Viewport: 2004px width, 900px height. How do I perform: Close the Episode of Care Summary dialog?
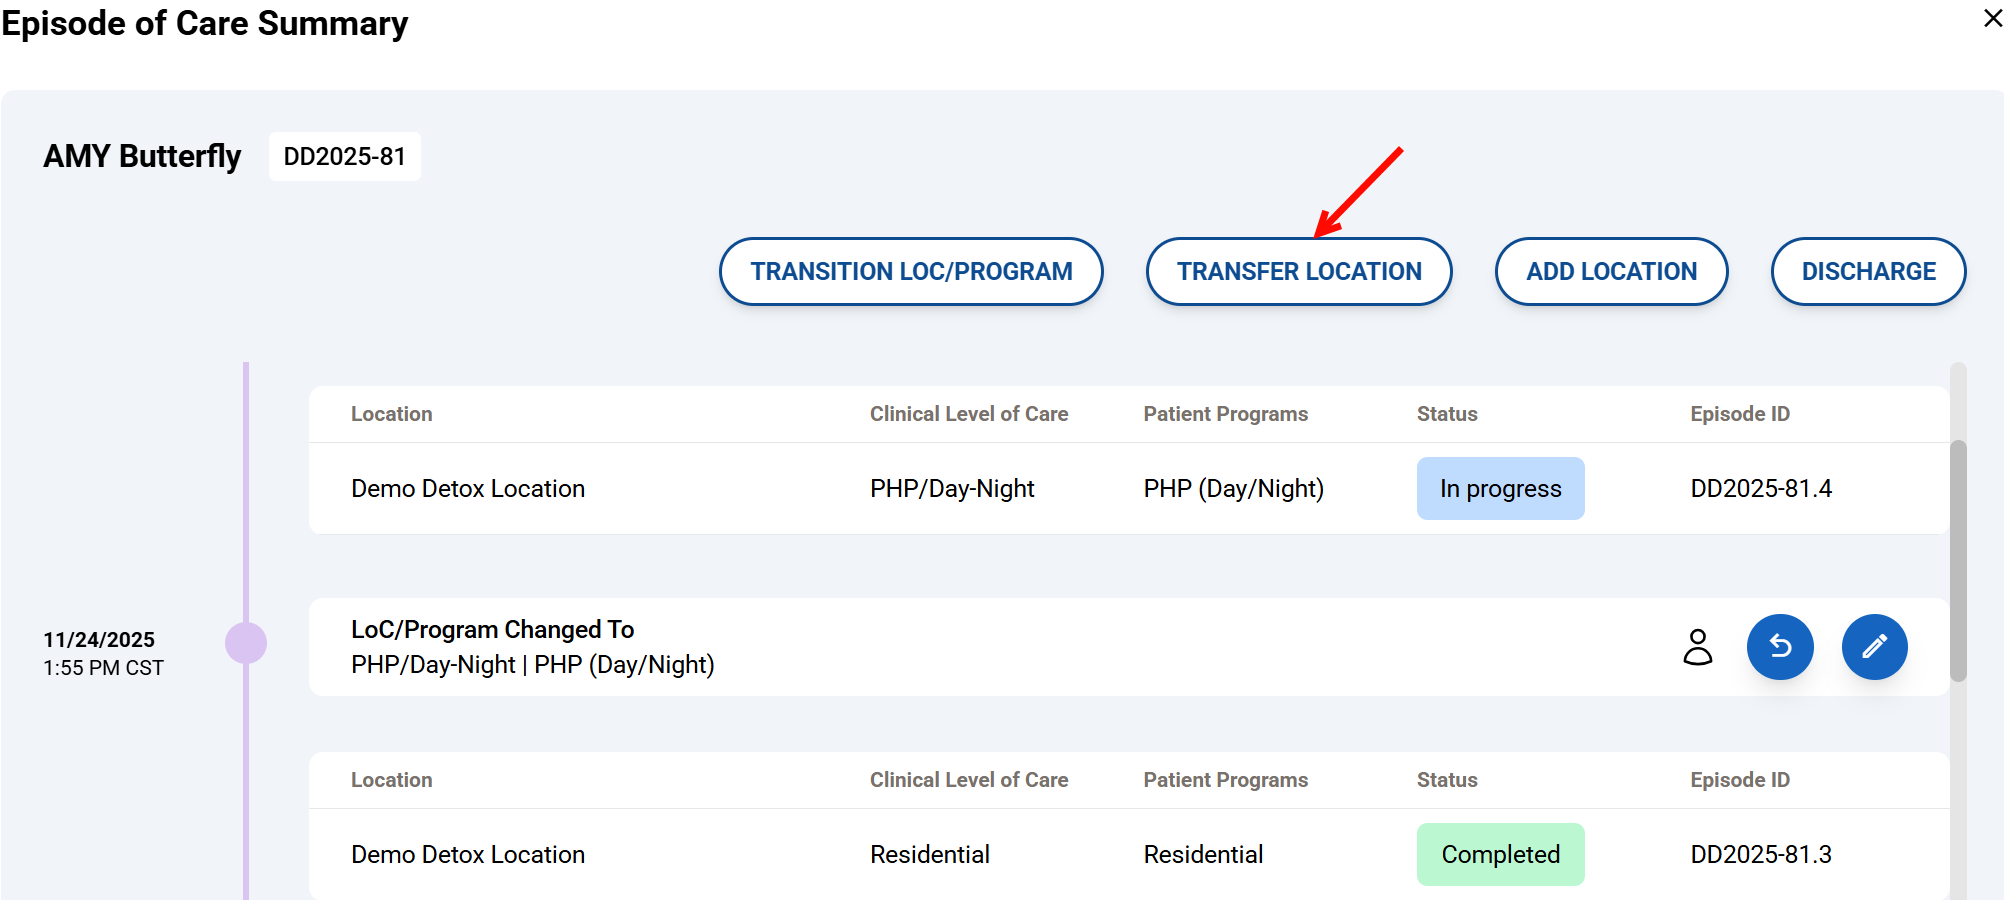click(1992, 19)
